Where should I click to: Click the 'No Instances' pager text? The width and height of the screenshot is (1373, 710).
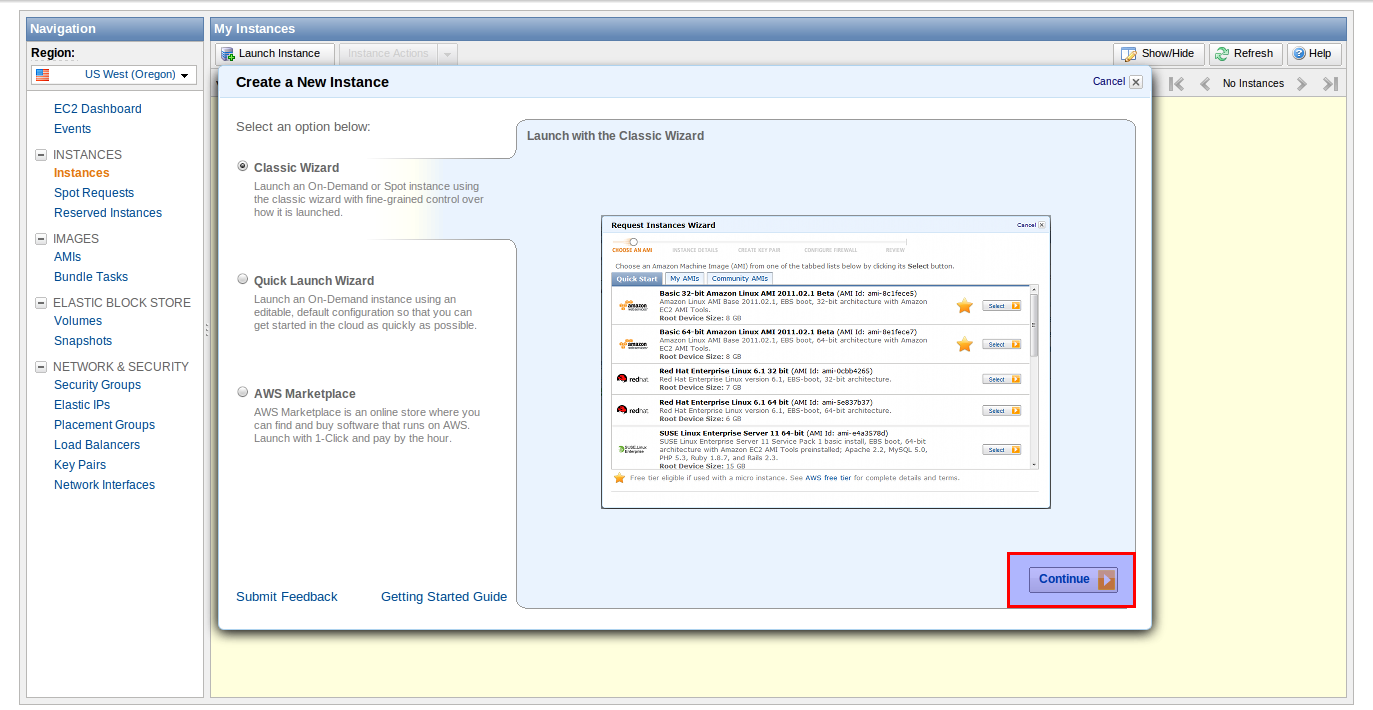(1253, 84)
